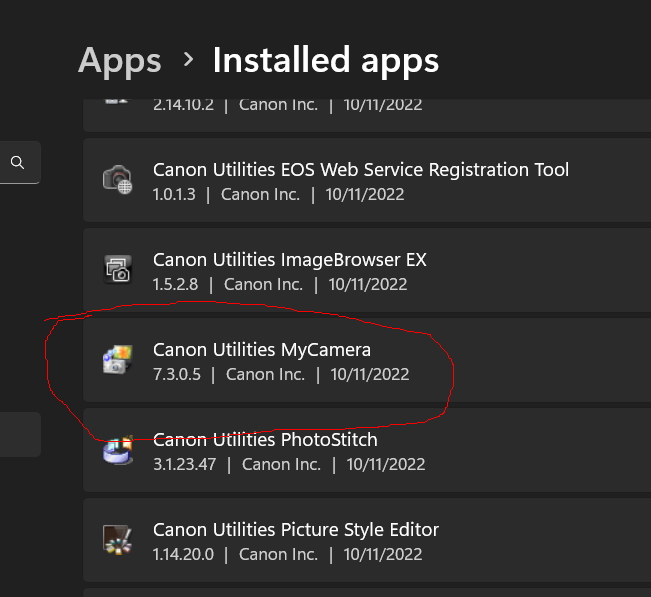This screenshot has height=597, width=651.
Task: Click the PhotoStitch app icon
Action: click(x=117, y=451)
